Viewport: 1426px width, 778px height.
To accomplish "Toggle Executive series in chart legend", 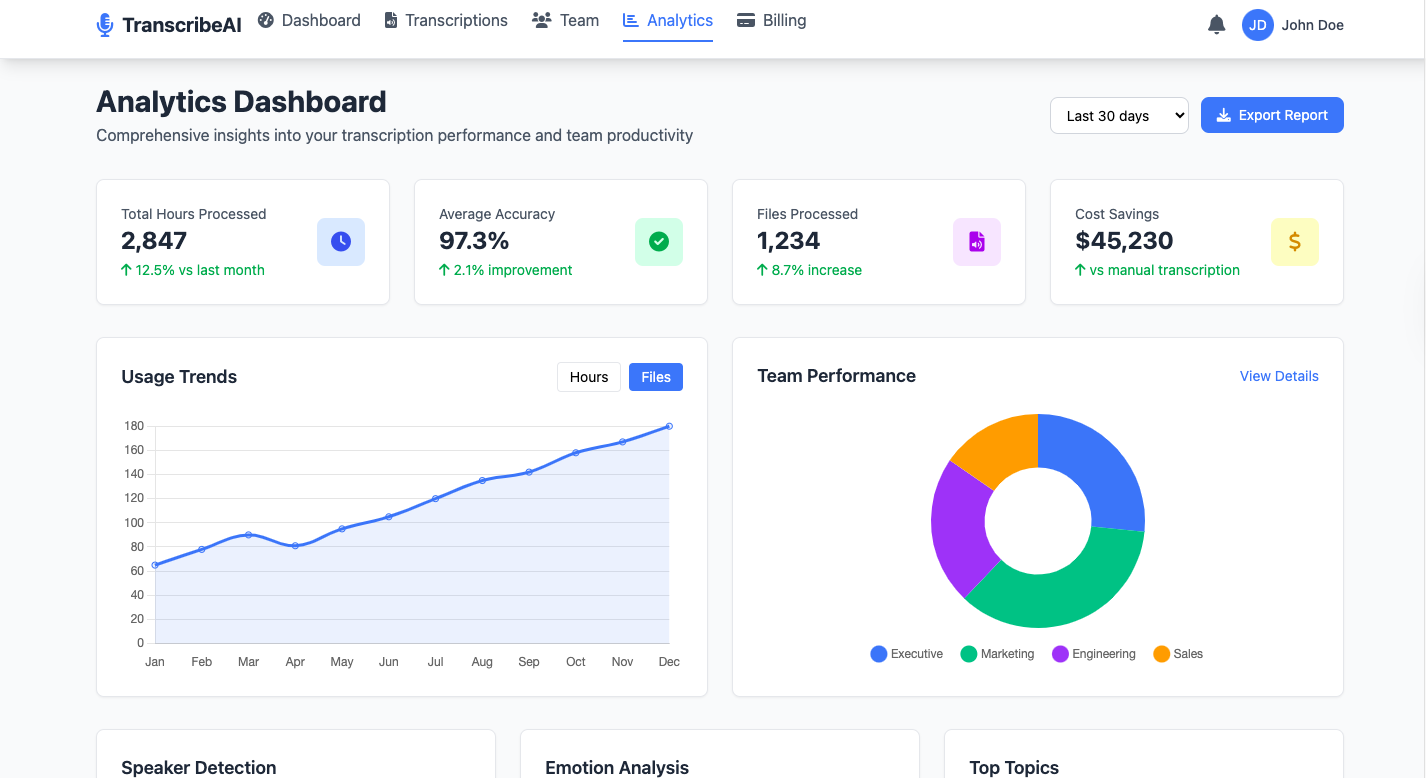I will (907, 654).
